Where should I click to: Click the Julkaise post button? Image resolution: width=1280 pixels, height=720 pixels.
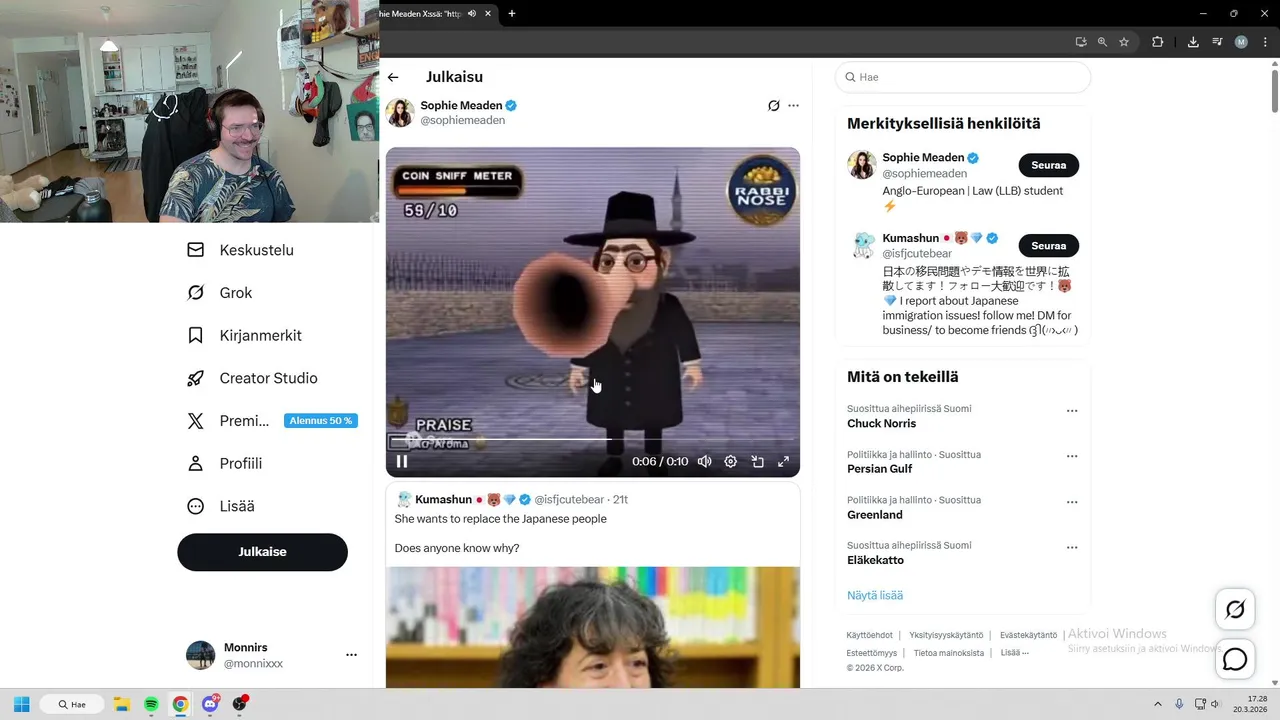click(x=262, y=552)
